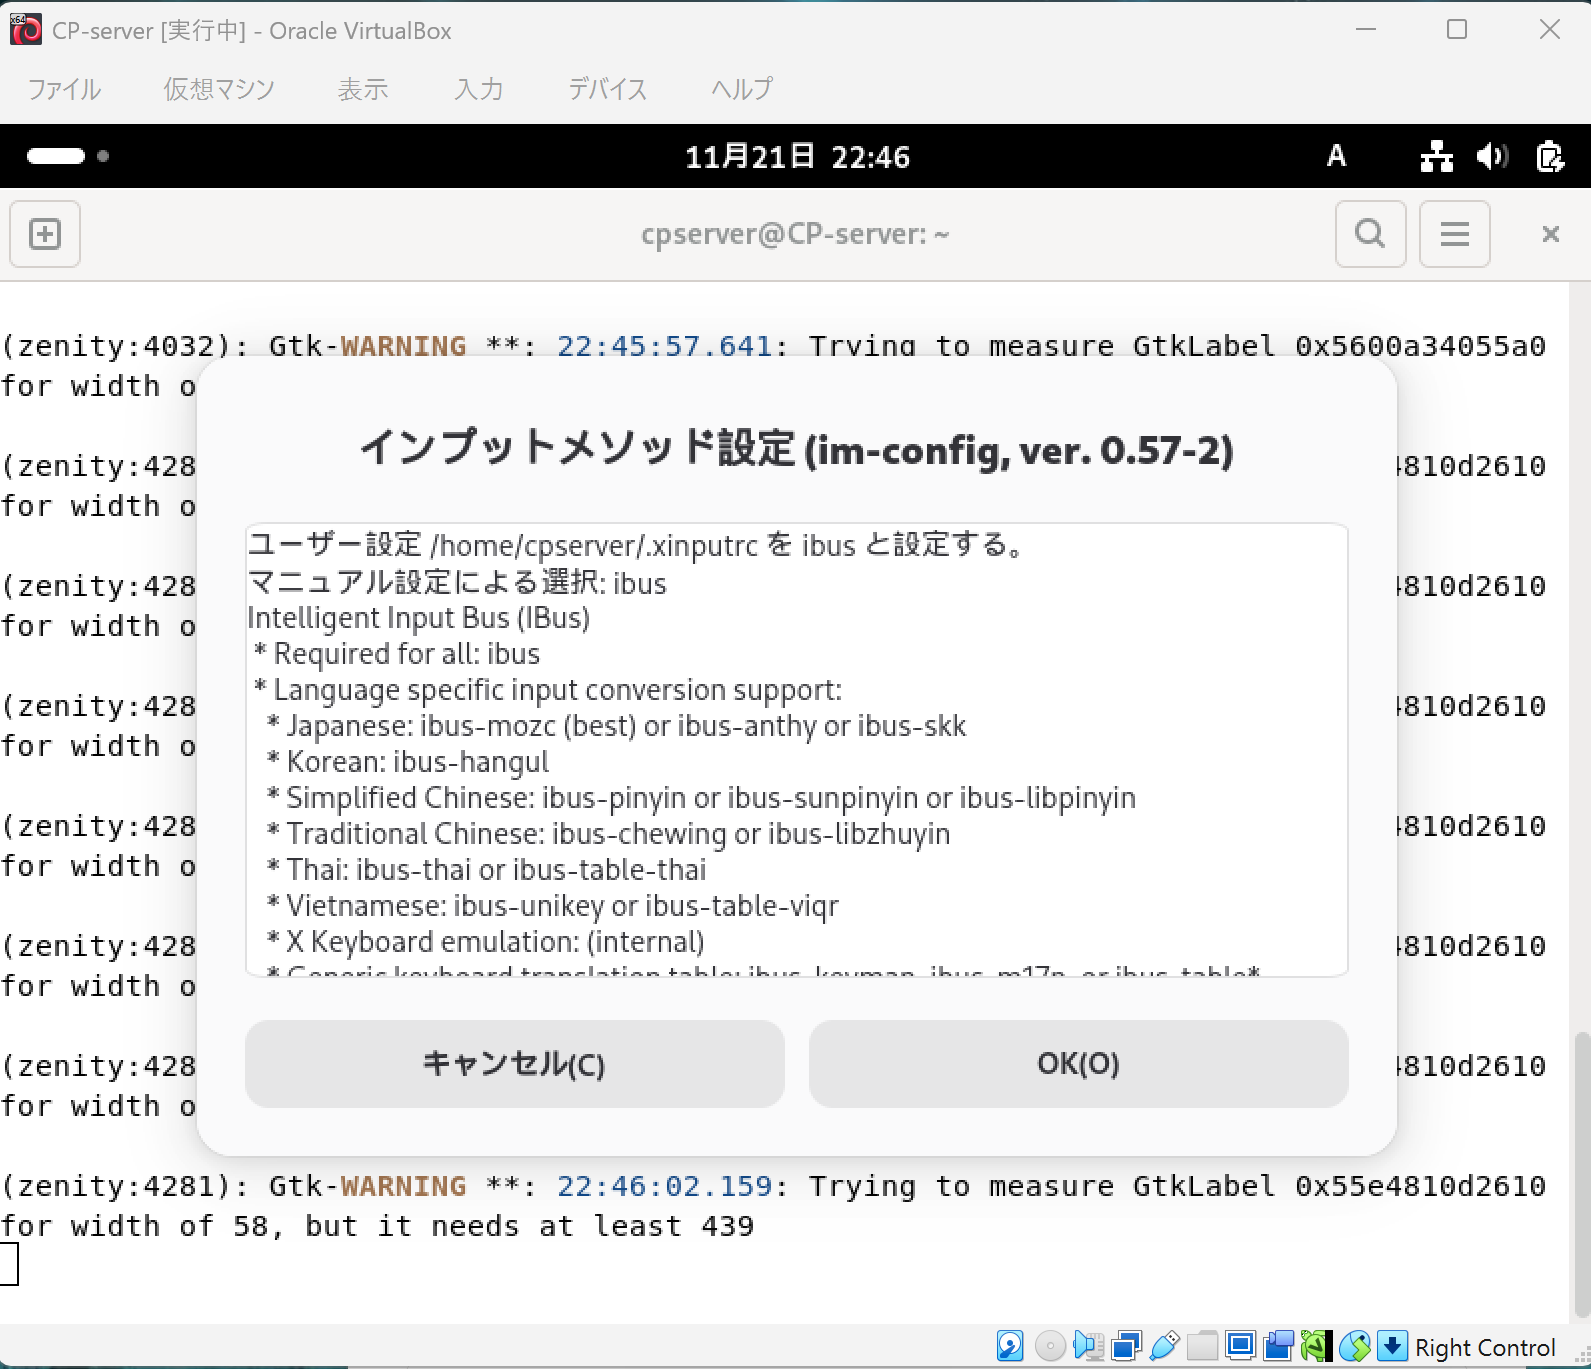Click the screen recording status icon
Image resolution: width=1591 pixels, height=1369 pixels.
pyautogui.click(x=1279, y=1346)
